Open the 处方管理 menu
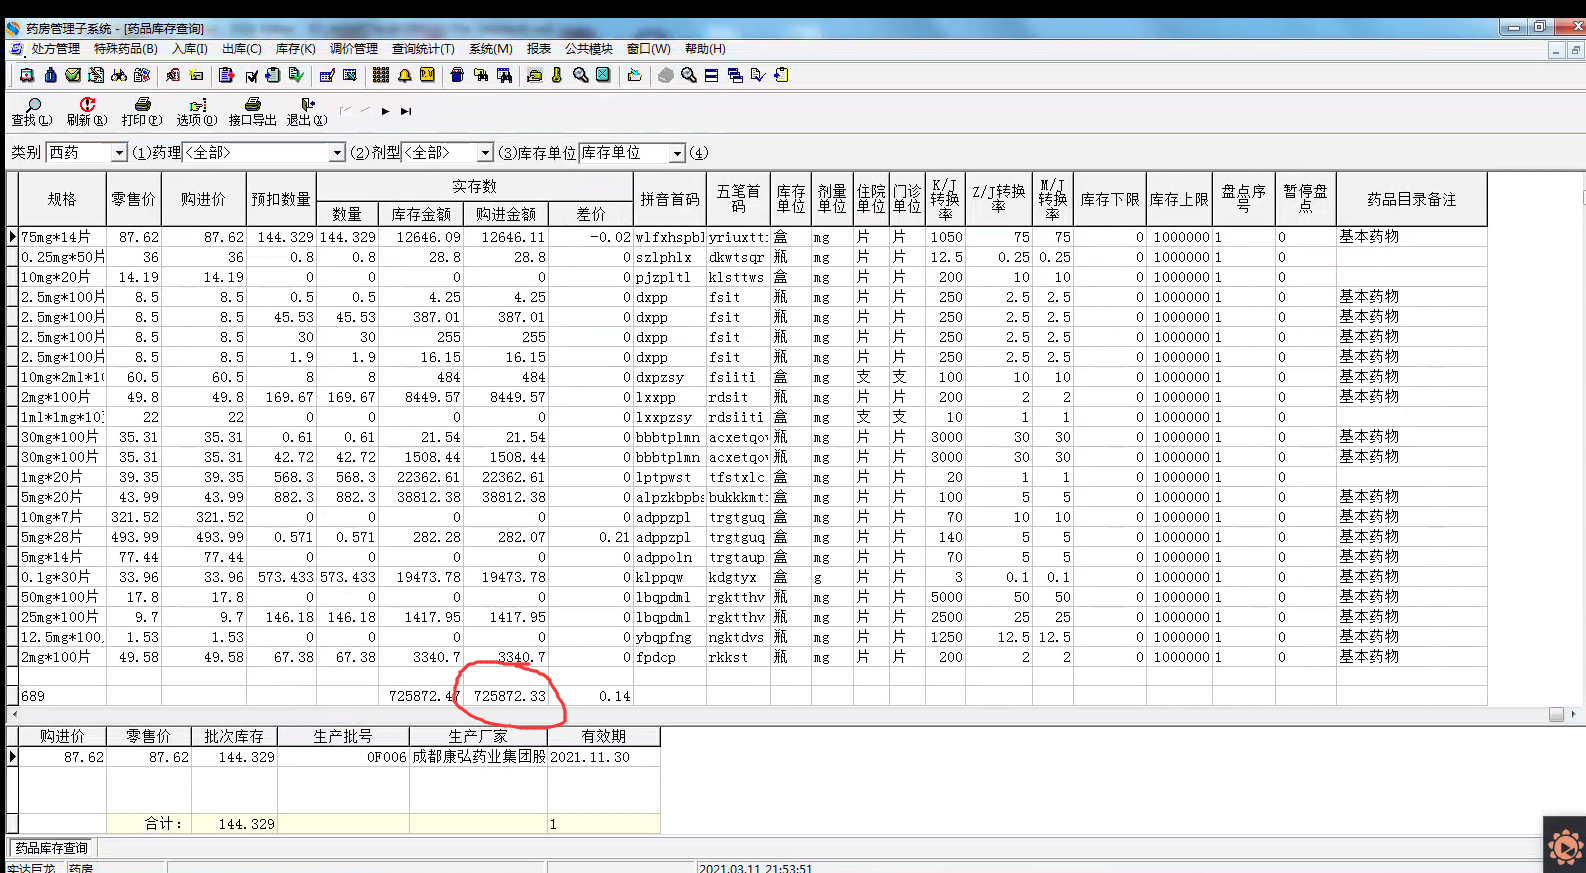The height and width of the screenshot is (873, 1586). (x=54, y=48)
